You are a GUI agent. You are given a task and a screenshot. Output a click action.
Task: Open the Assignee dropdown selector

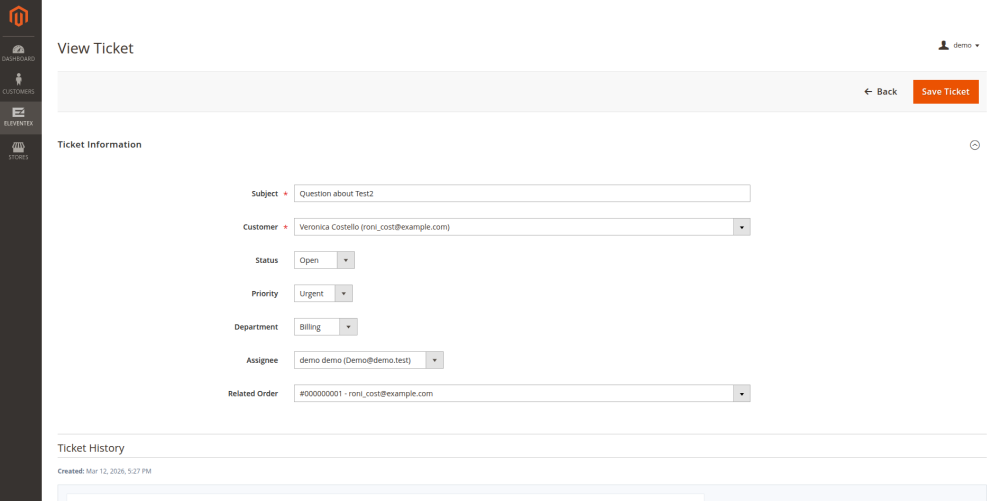tap(368, 360)
